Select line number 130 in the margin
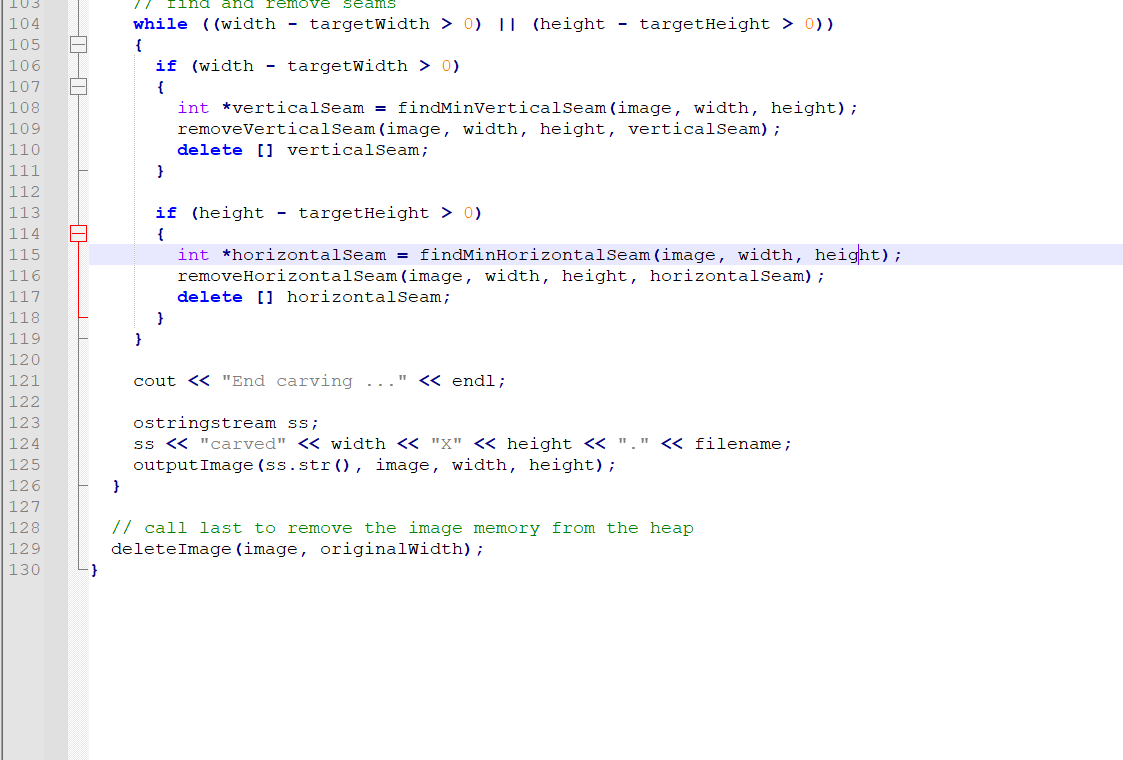Screen dimensions: 1123x760 [x=24, y=570]
